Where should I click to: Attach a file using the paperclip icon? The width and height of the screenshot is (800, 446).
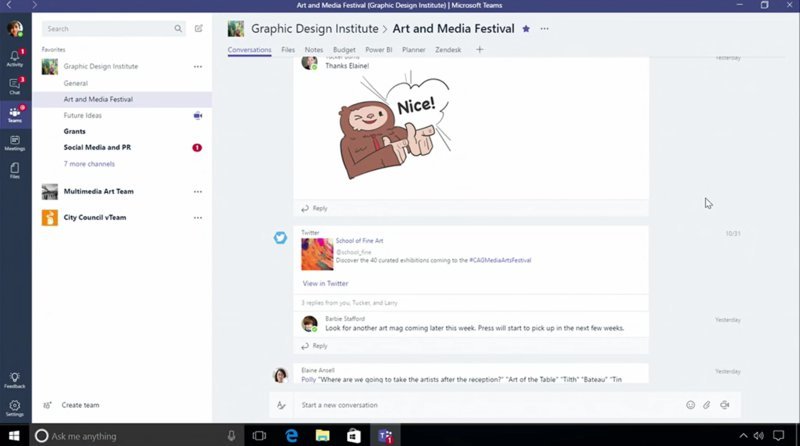click(707, 405)
